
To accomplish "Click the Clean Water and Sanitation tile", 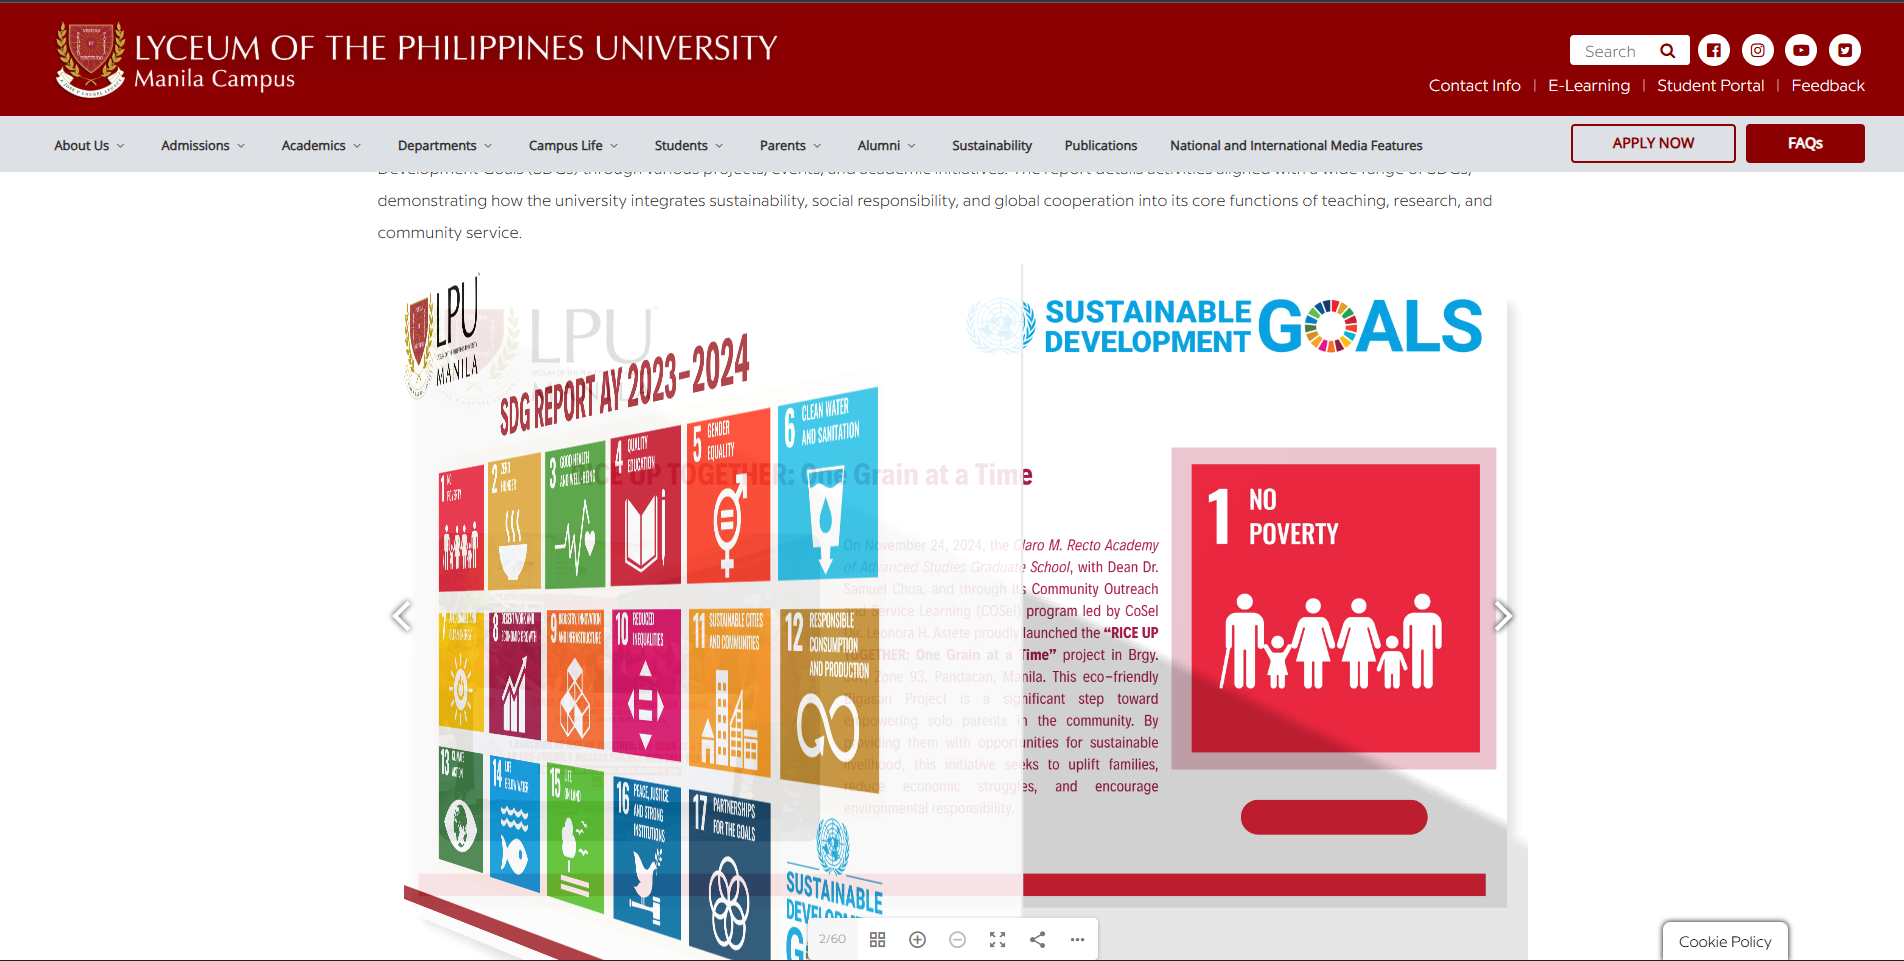I will click(x=827, y=484).
